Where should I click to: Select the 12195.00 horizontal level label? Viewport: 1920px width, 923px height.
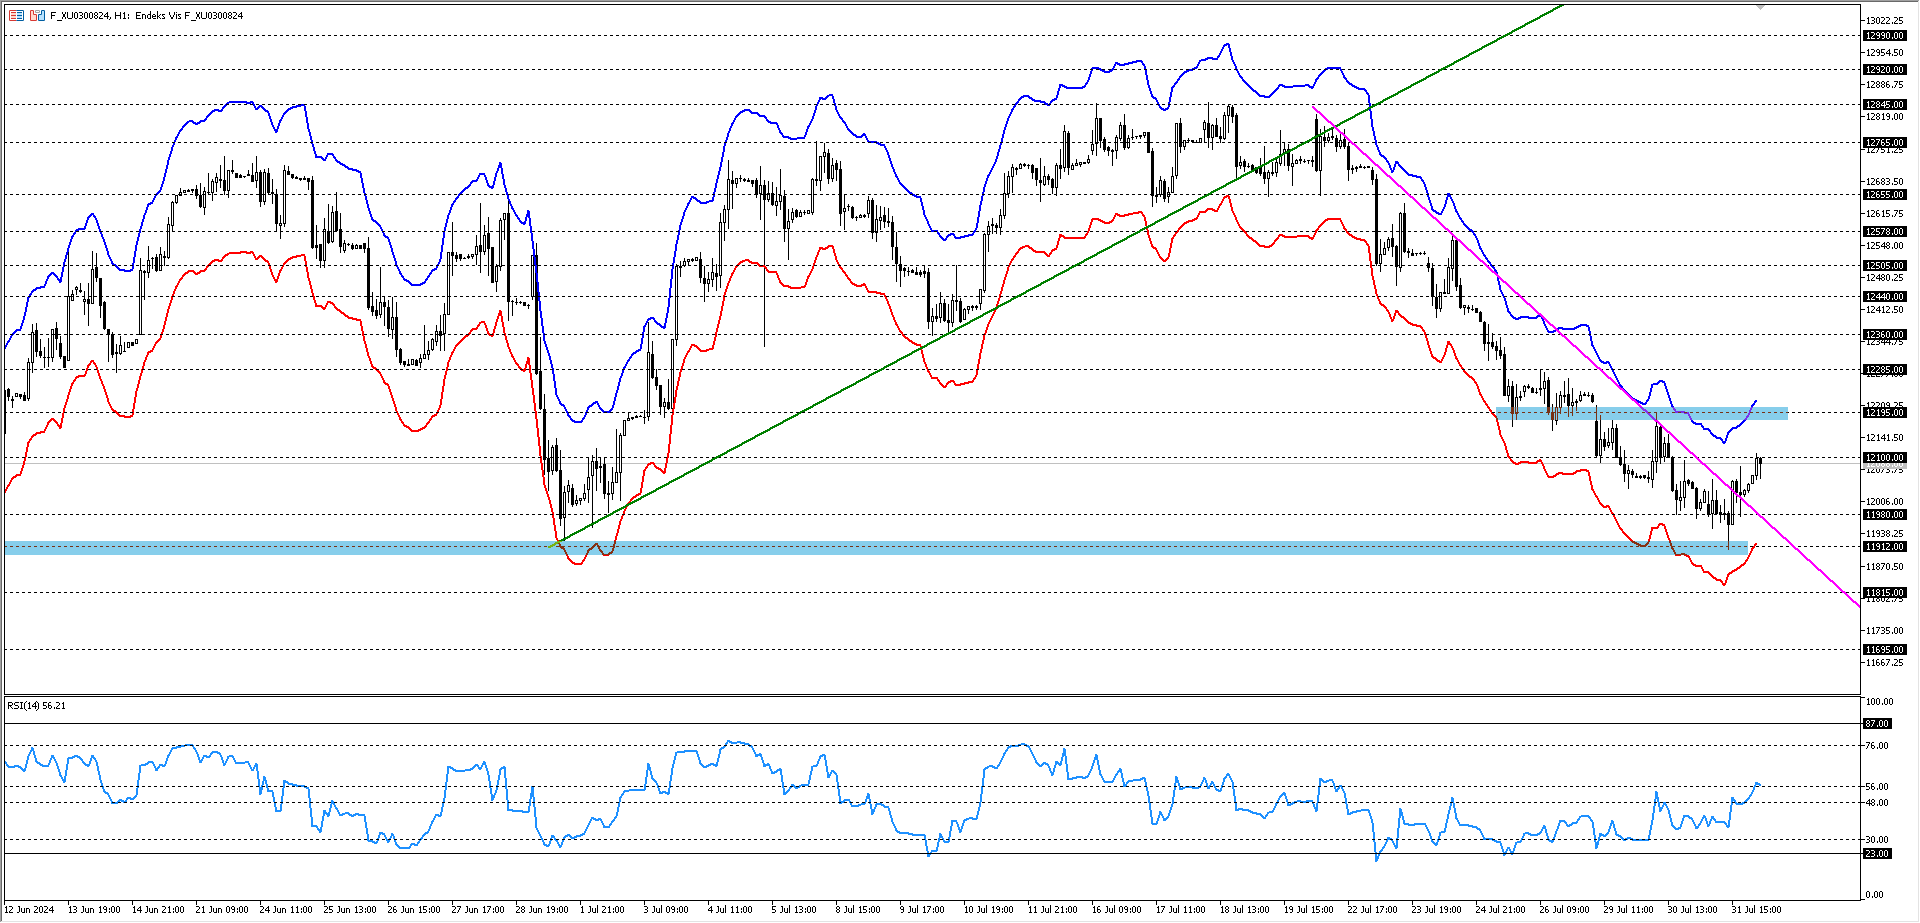pos(1884,413)
